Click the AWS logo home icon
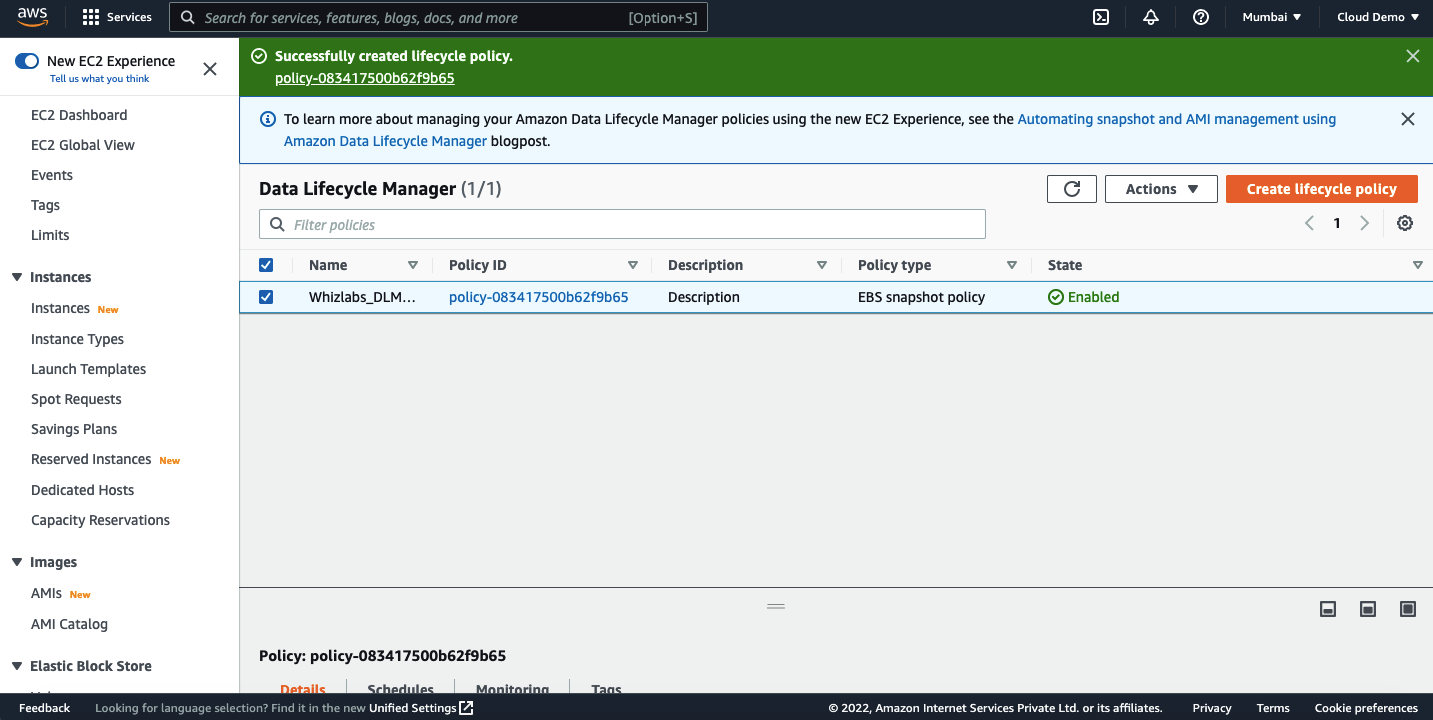Viewport: 1433px width, 720px height. pos(33,17)
